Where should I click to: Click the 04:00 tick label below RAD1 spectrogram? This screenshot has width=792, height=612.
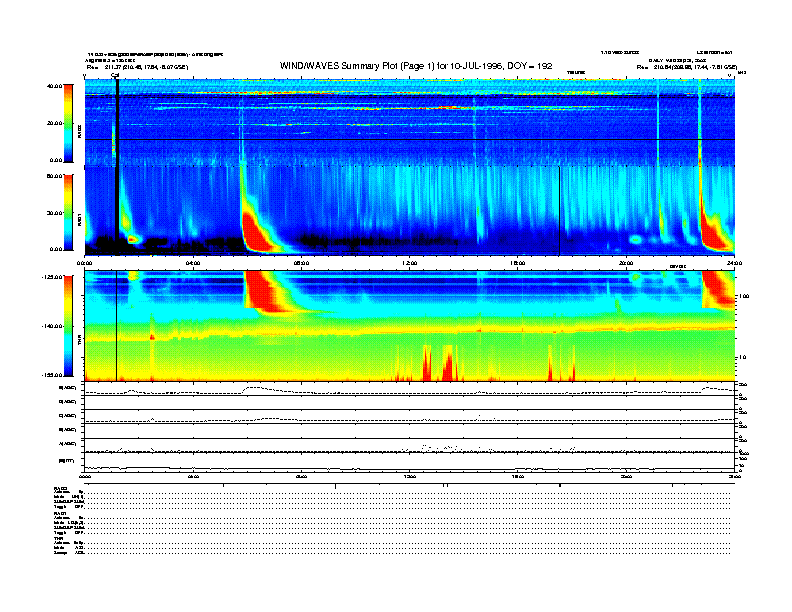[193, 263]
